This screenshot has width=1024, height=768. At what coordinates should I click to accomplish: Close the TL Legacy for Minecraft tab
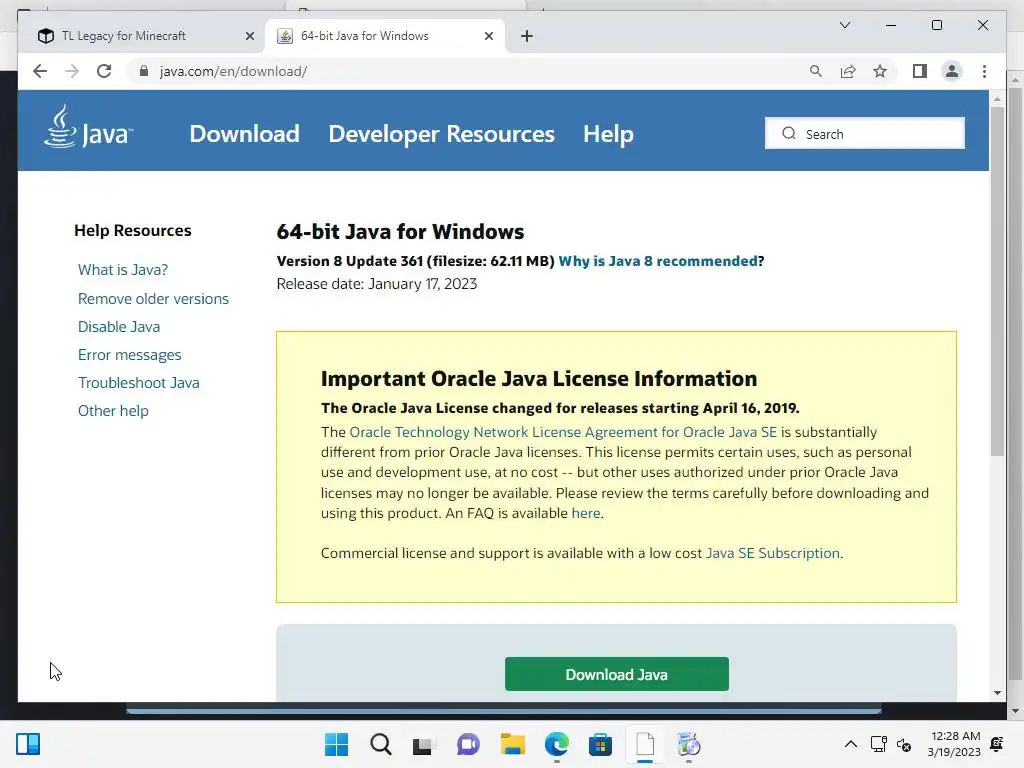pos(249,36)
